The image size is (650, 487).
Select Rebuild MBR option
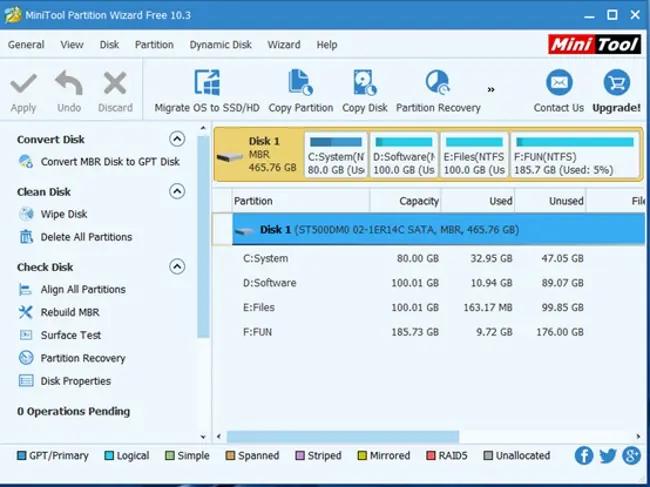[70, 312]
